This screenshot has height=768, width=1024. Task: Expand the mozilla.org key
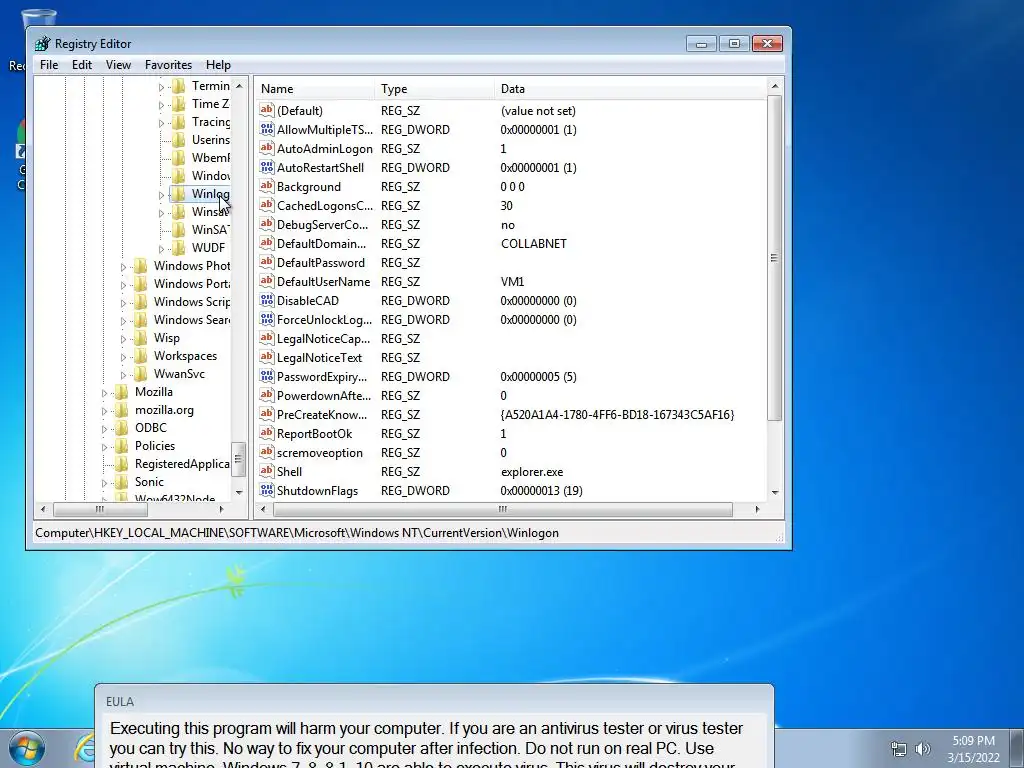tap(104, 411)
